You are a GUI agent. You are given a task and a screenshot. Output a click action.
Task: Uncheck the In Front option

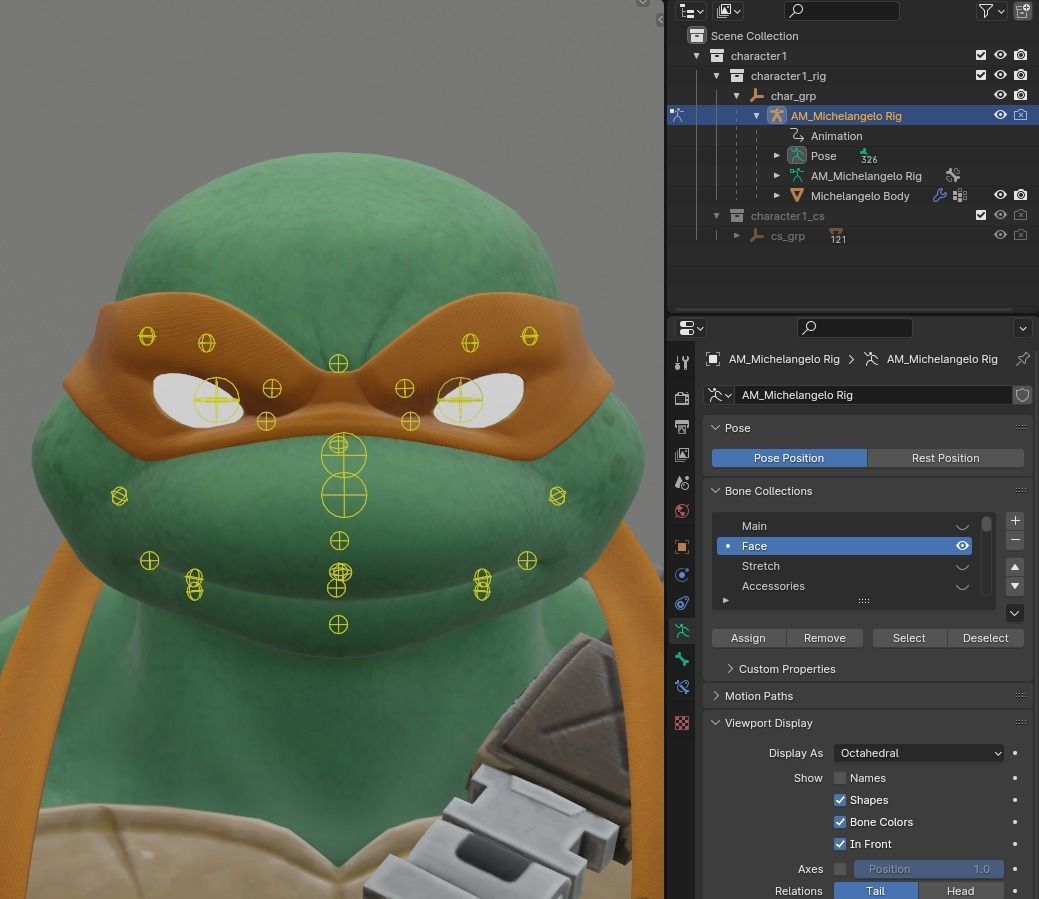(840, 844)
